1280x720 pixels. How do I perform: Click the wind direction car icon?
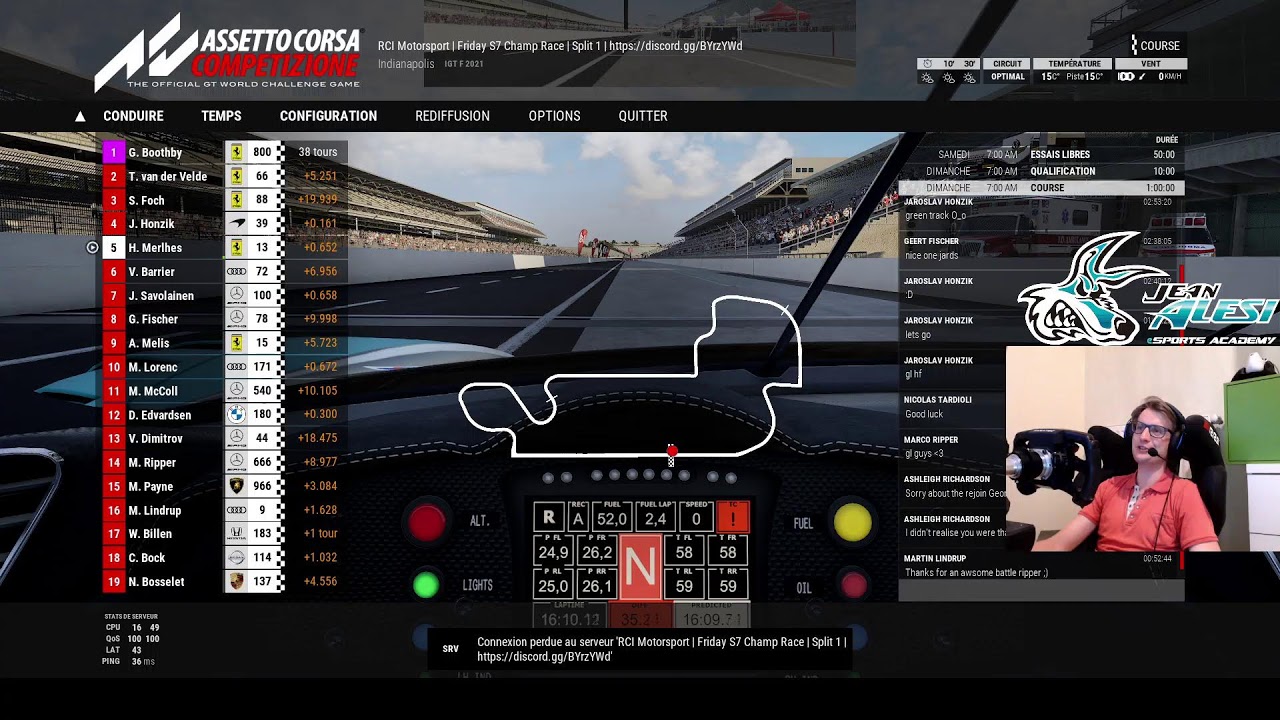pyautogui.click(x=1126, y=77)
